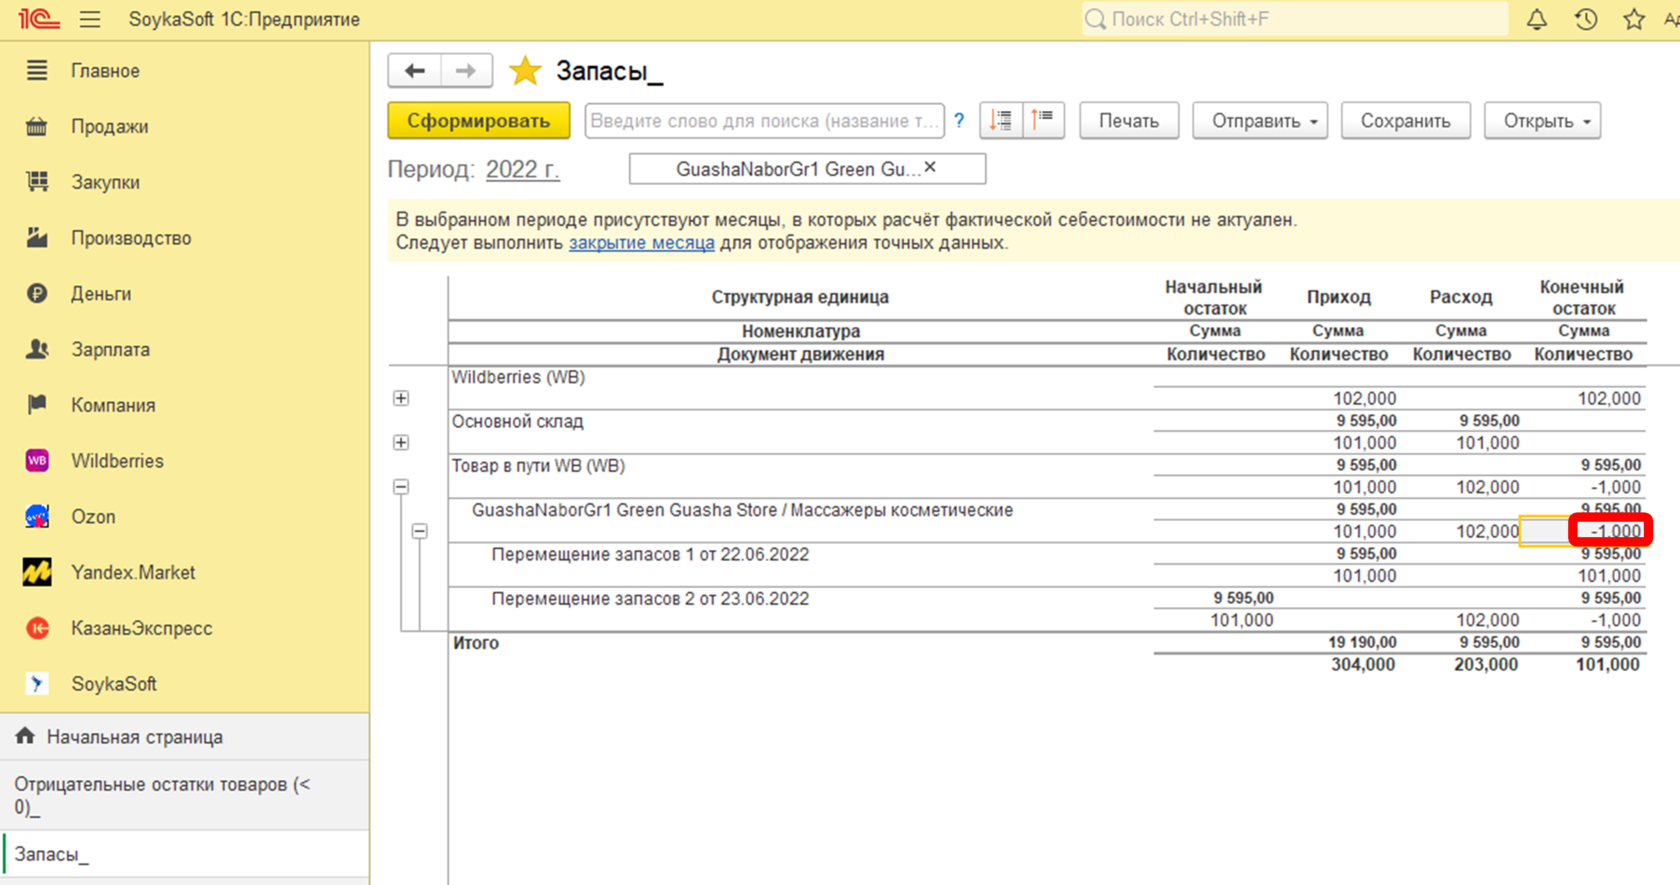Click the favorites star in top bar

pos(1634,19)
